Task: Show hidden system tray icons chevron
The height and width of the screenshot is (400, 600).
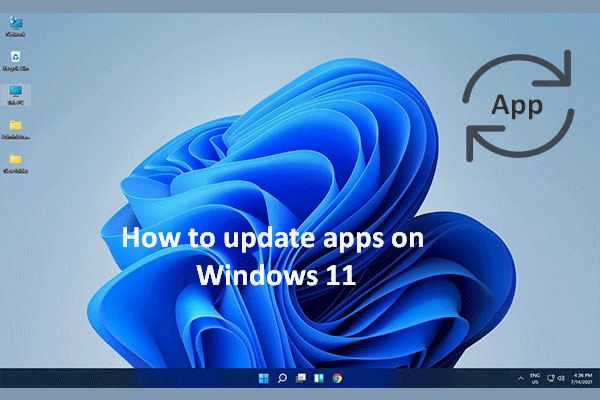Action: (x=521, y=379)
